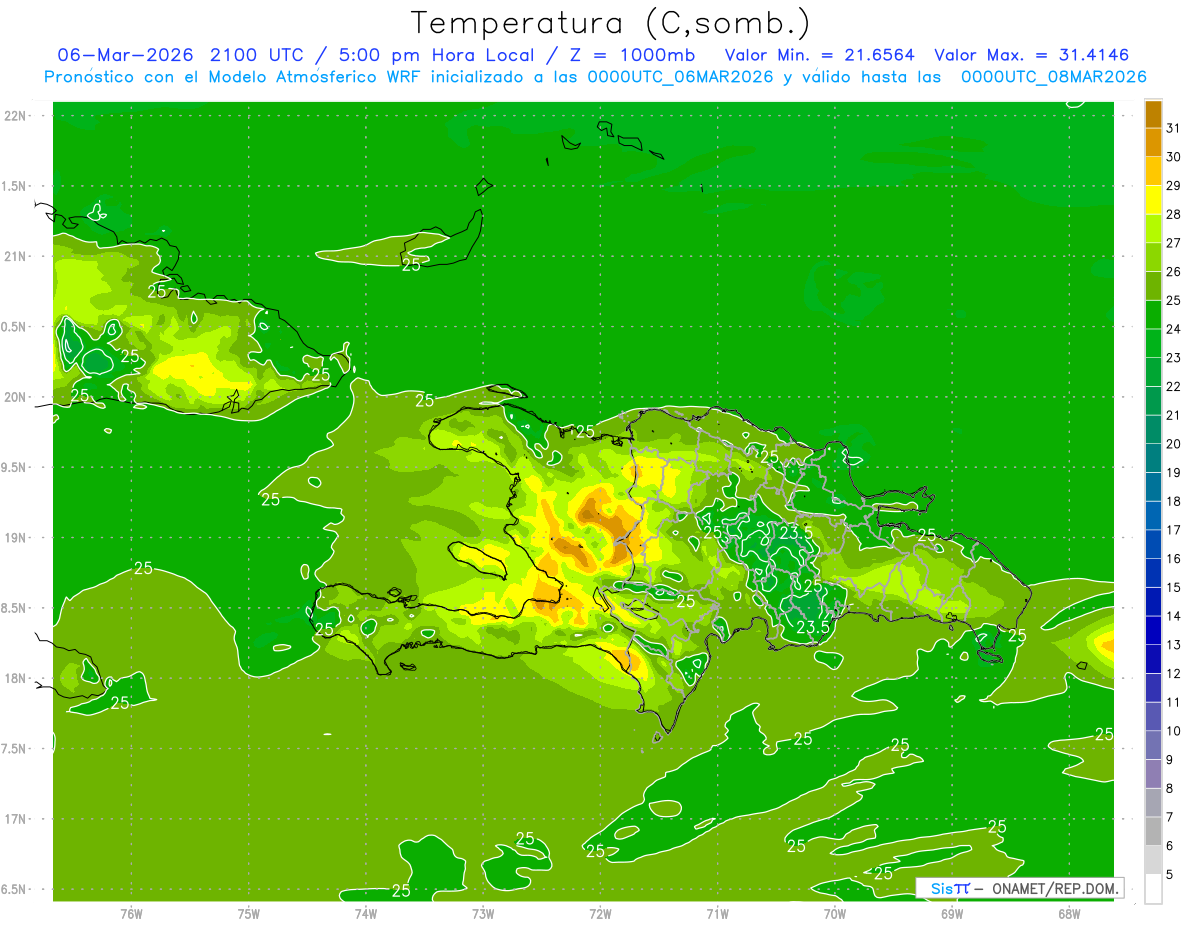Click the "70W" longitude label

coord(835,913)
